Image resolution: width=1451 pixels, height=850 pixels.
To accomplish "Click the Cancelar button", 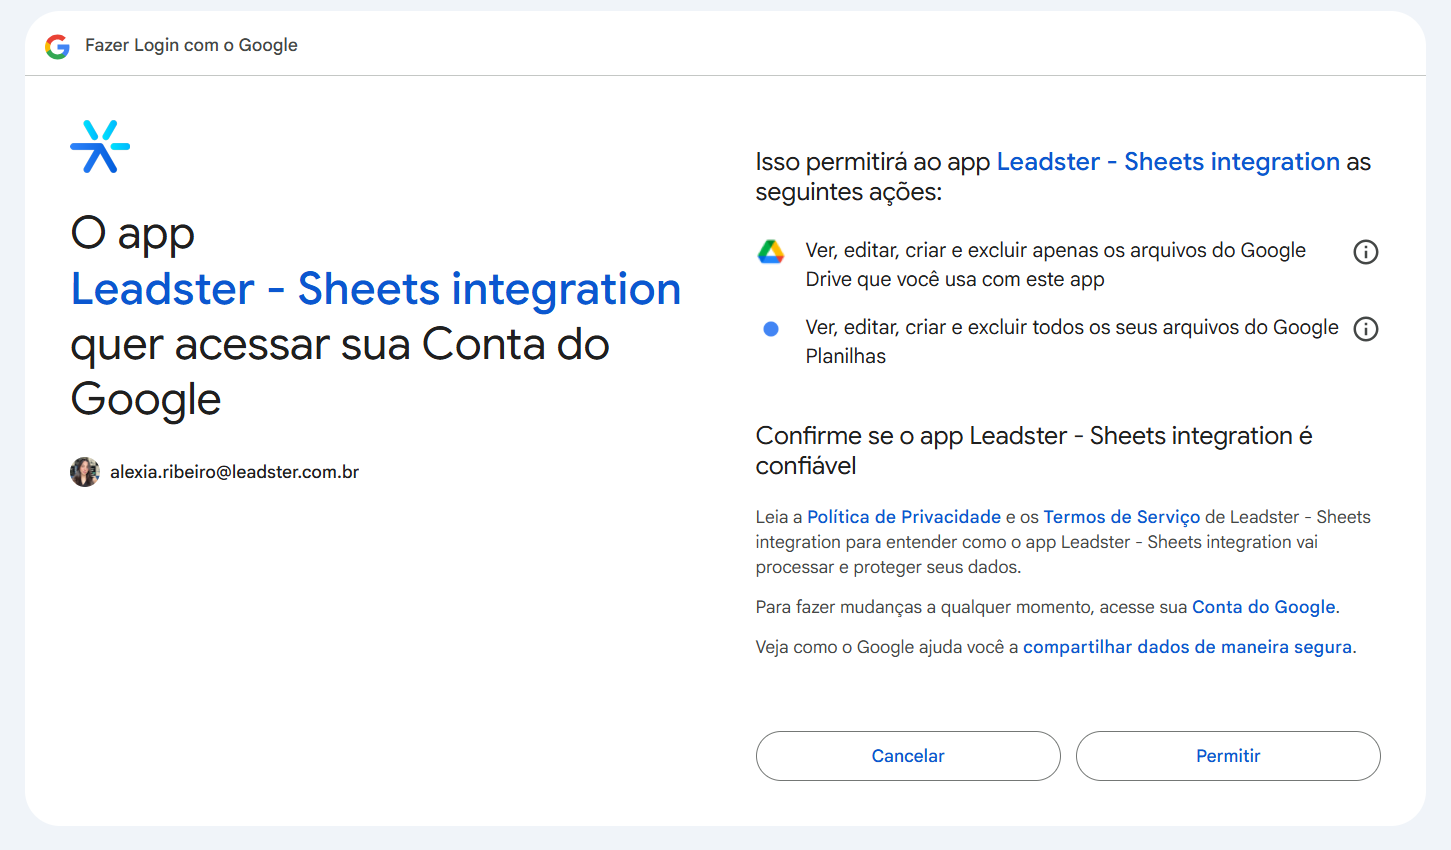I will coord(908,756).
